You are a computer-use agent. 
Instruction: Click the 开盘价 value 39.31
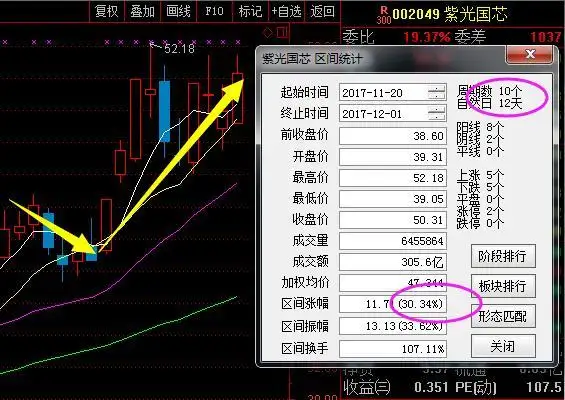(393, 157)
